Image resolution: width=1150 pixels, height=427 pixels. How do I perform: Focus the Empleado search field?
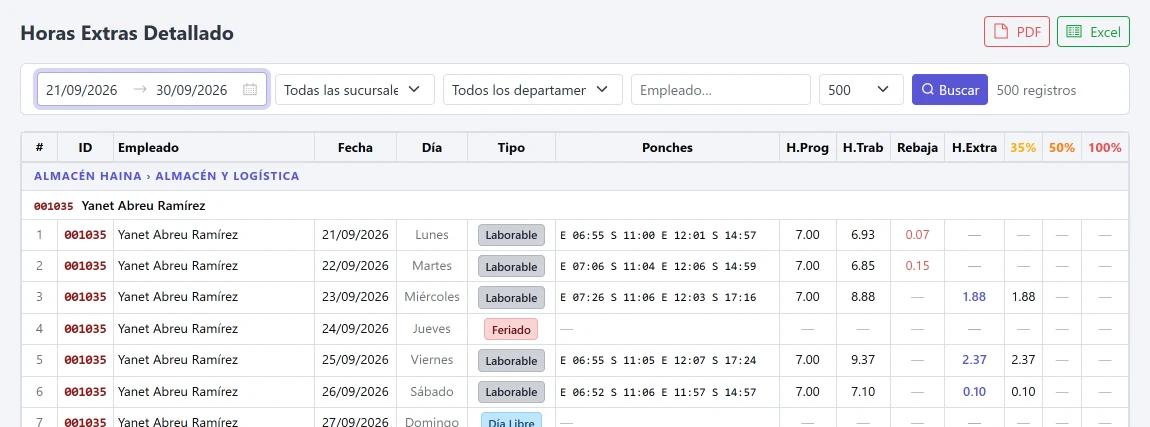(721, 90)
